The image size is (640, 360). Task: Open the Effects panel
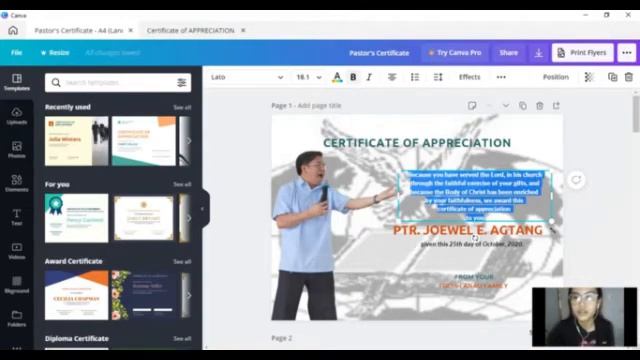coord(469,77)
